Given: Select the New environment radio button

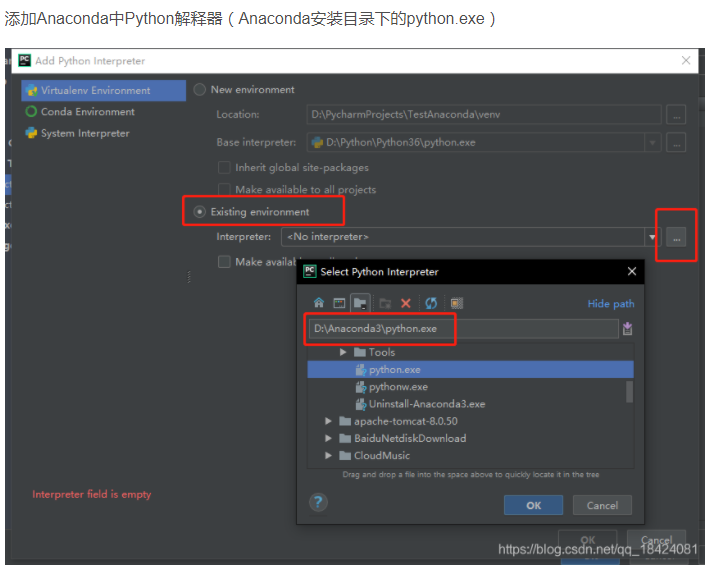Looking at the screenshot, I should [199, 90].
